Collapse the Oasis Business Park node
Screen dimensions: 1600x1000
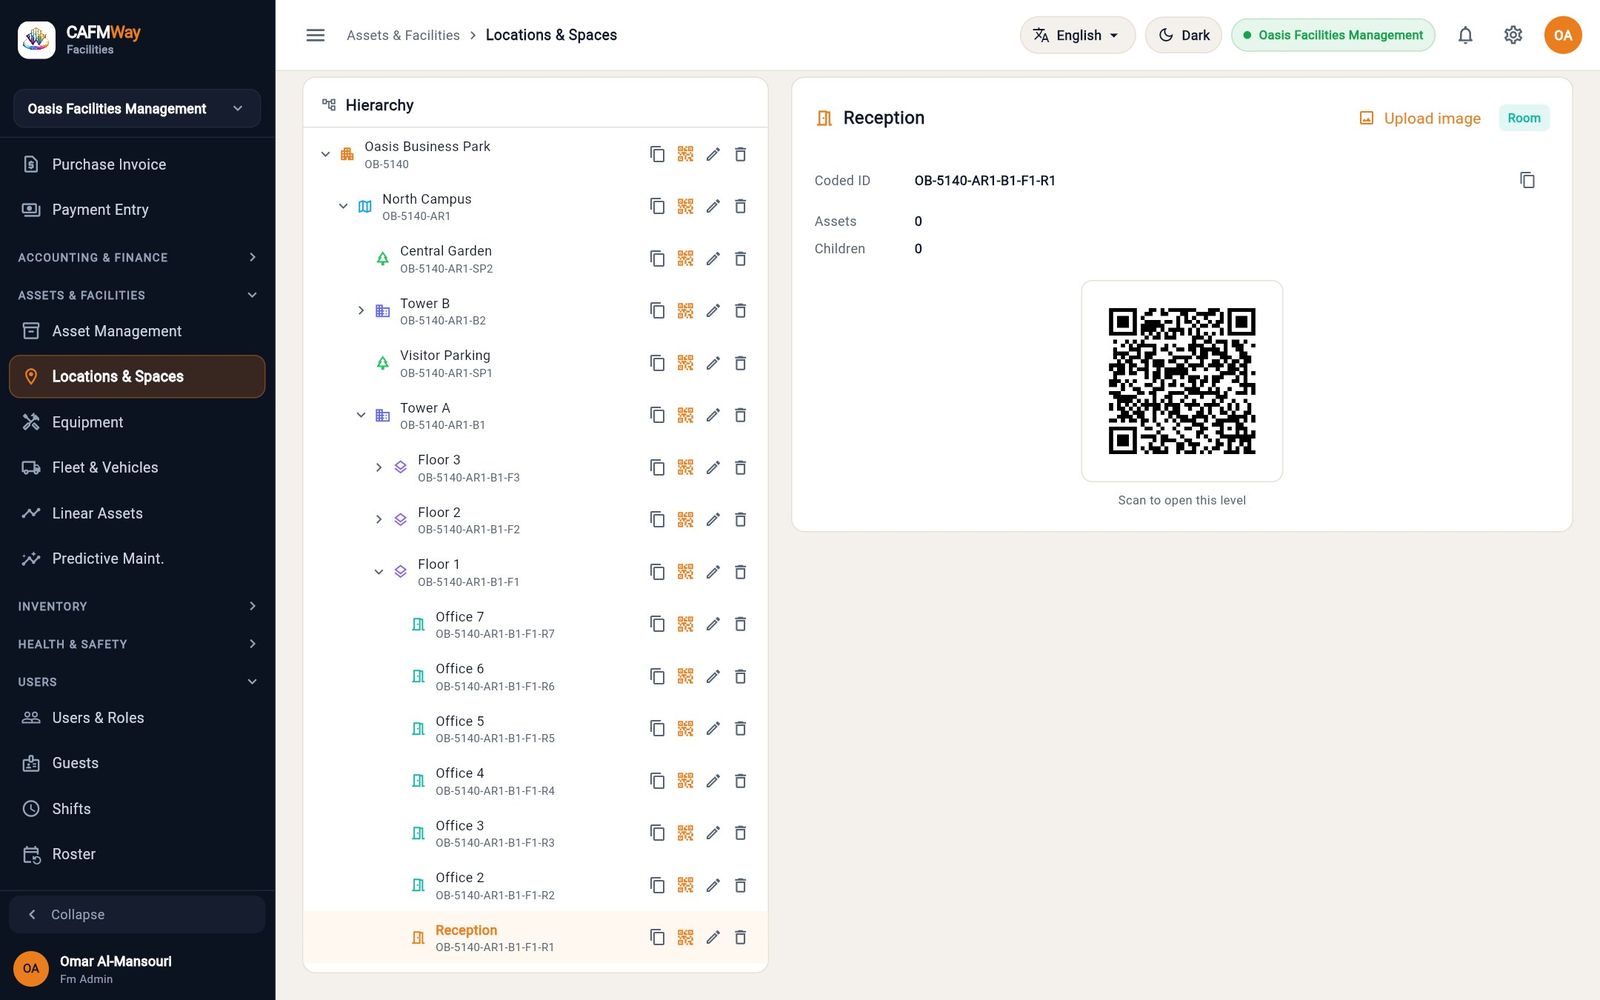326,154
